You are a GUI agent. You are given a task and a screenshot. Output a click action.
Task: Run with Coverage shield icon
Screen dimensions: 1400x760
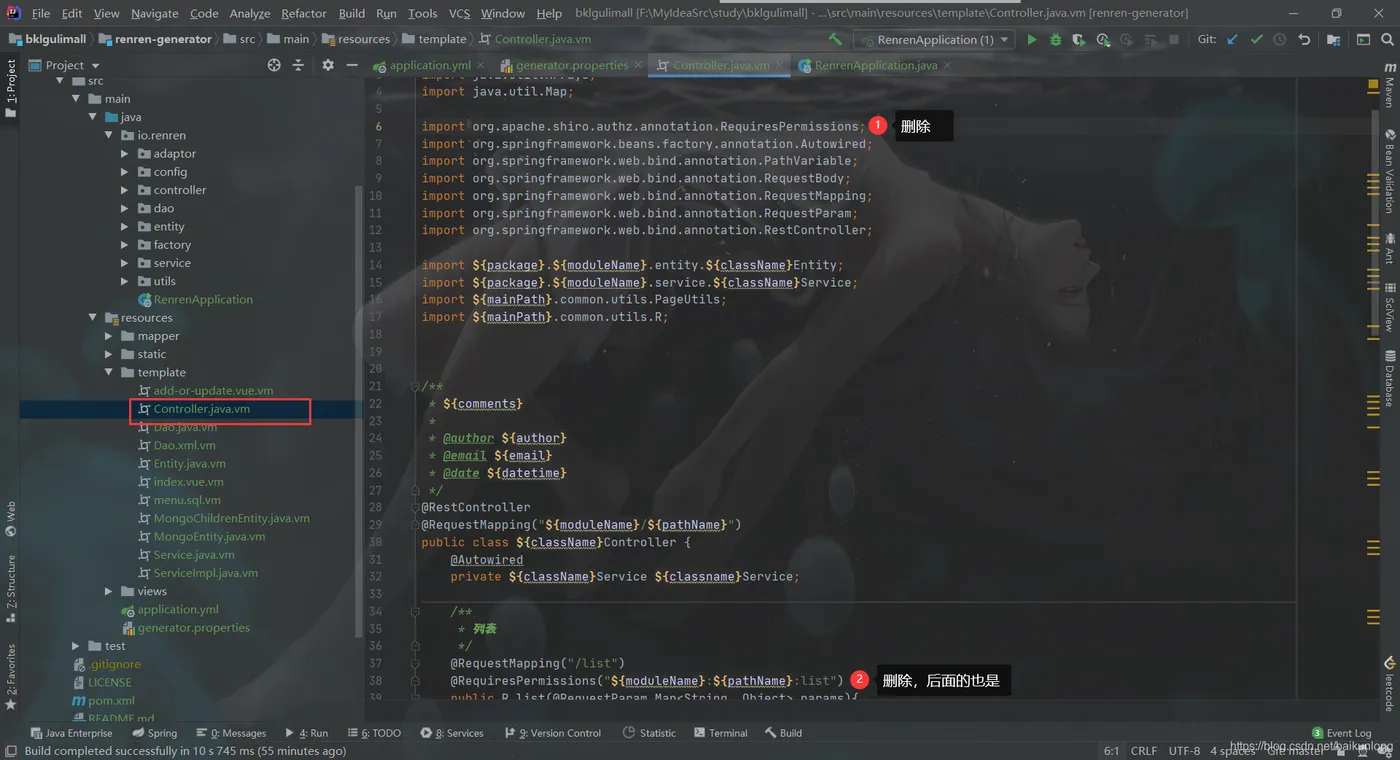(1079, 39)
